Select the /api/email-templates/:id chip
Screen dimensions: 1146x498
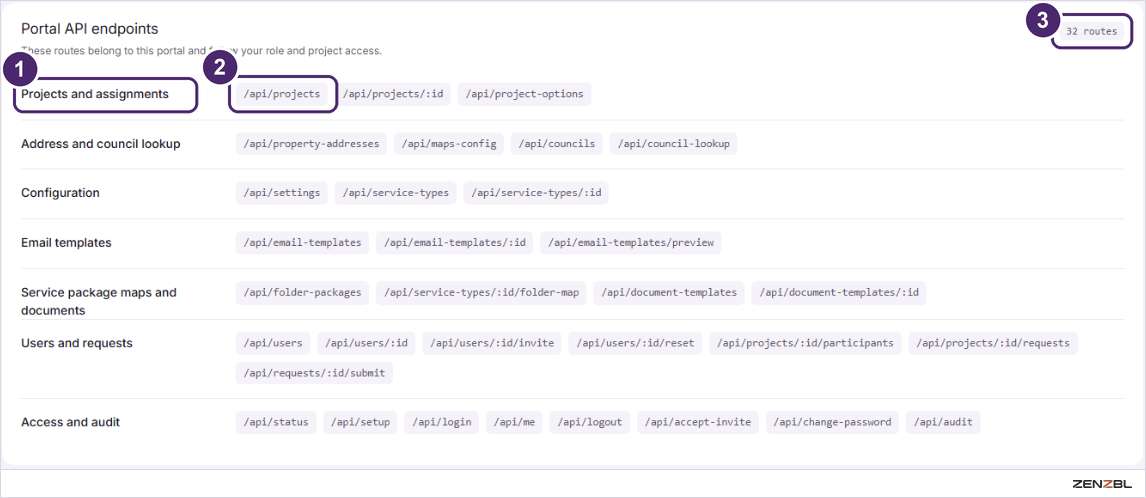(x=455, y=243)
